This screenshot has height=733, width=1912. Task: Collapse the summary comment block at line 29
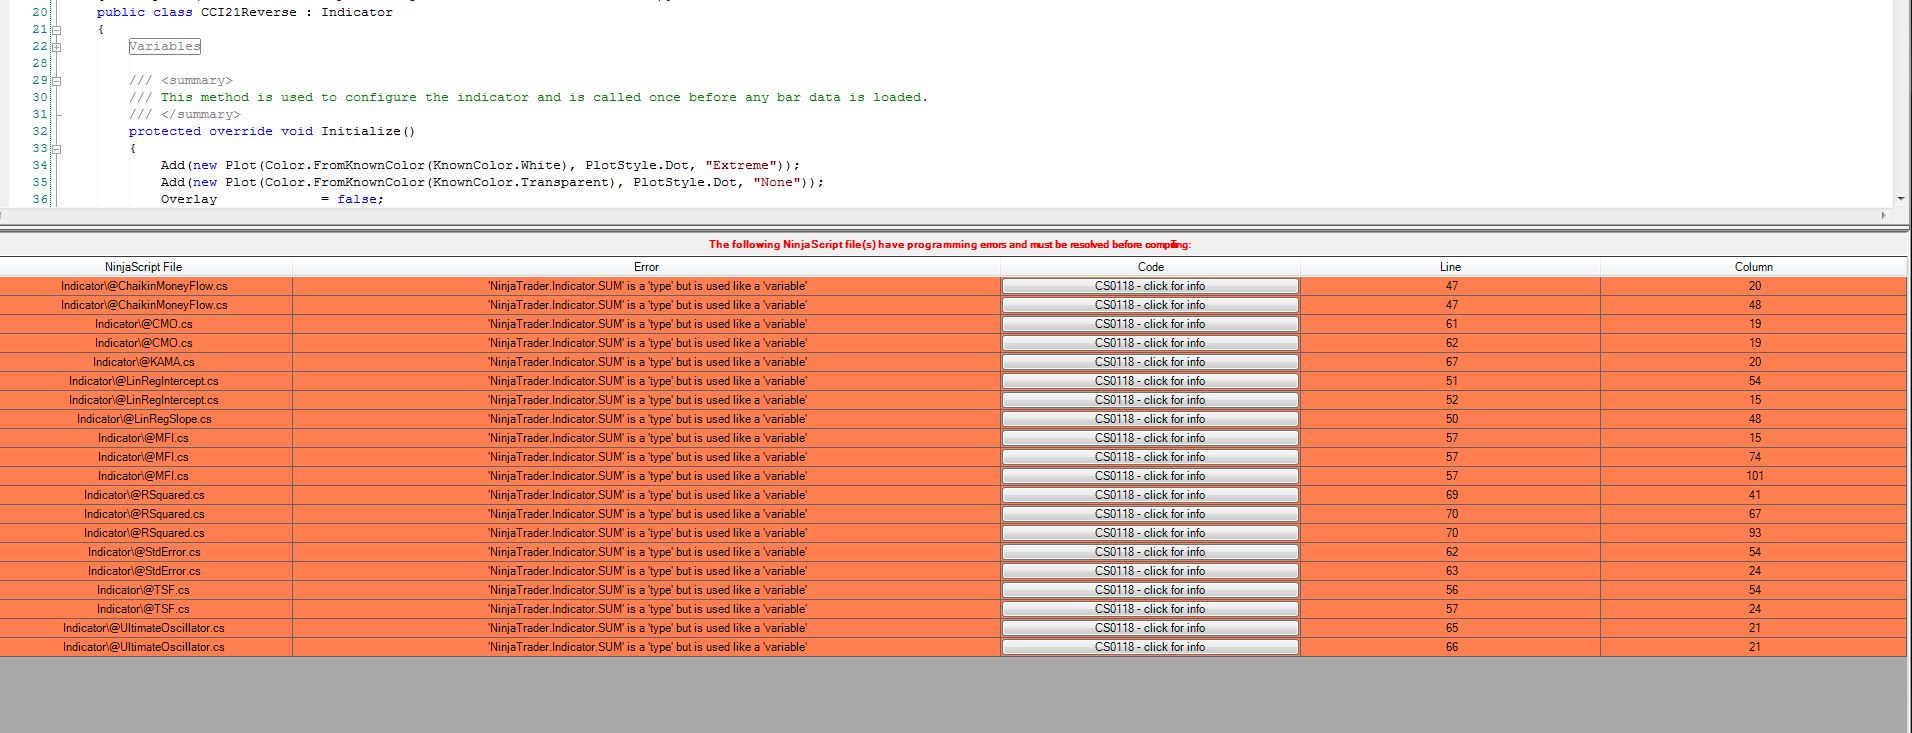56,80
